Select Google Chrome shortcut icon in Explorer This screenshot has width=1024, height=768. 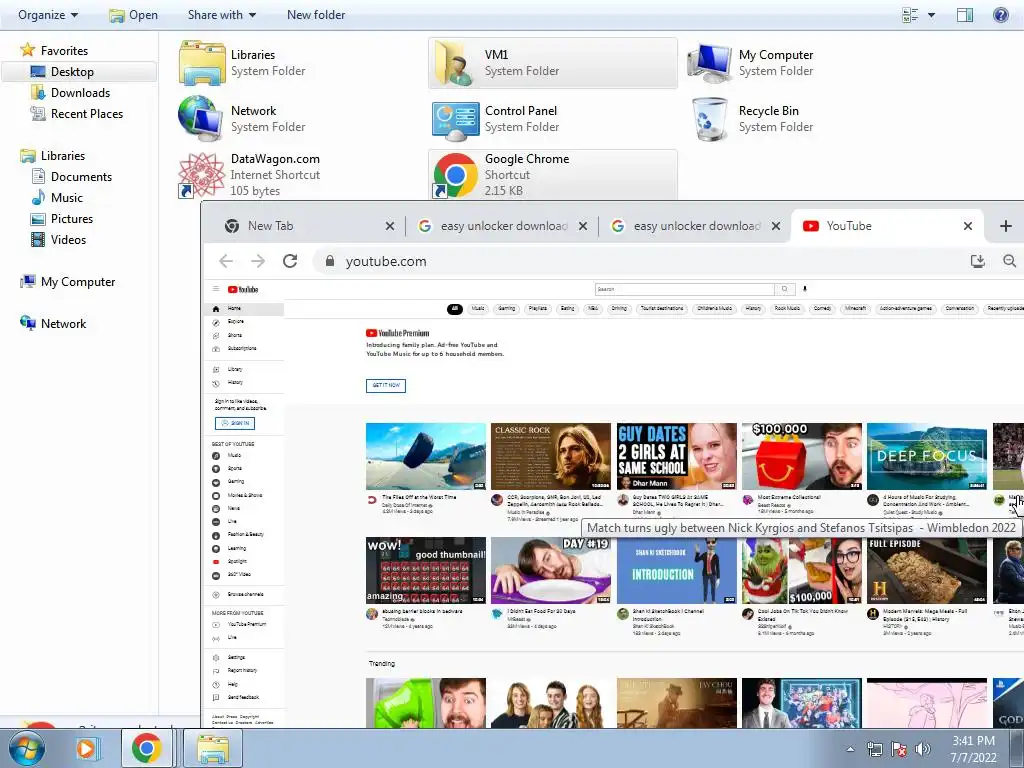455,175
